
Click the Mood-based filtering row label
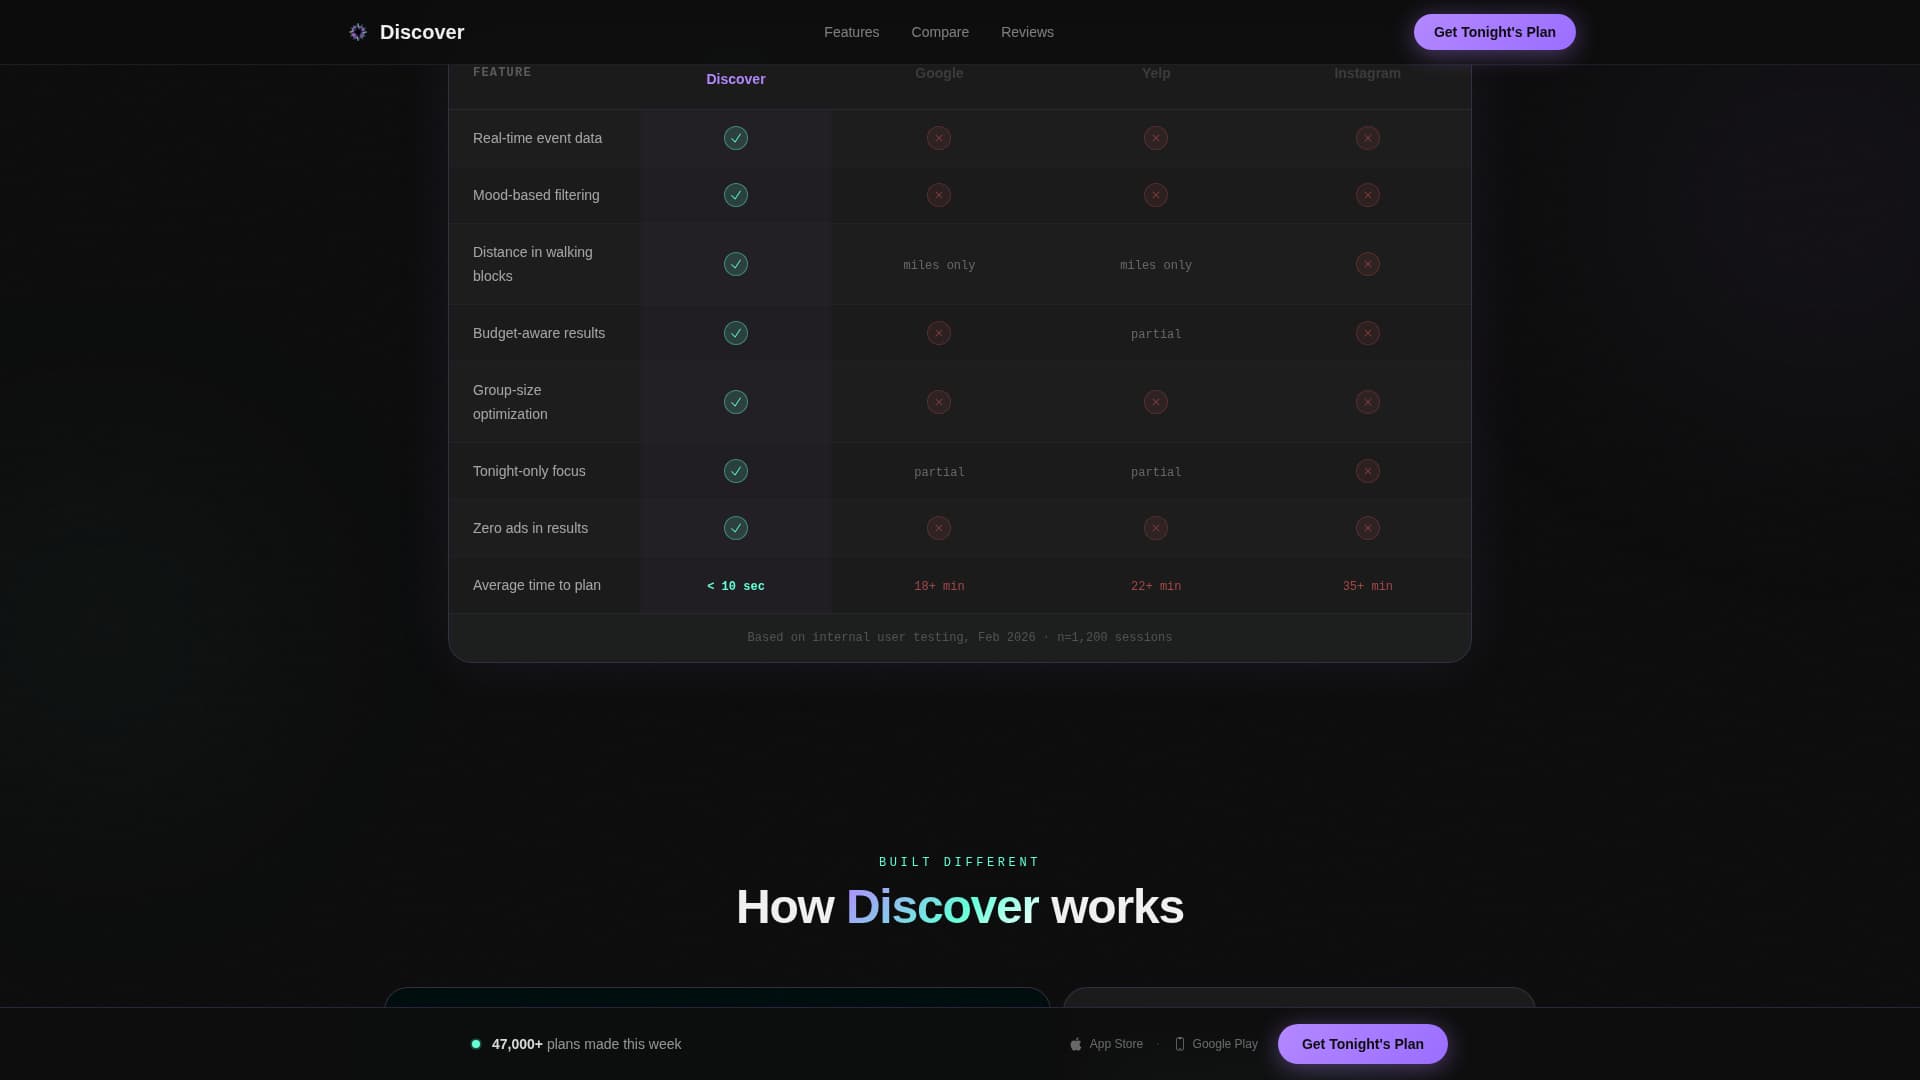click(536, 195)
